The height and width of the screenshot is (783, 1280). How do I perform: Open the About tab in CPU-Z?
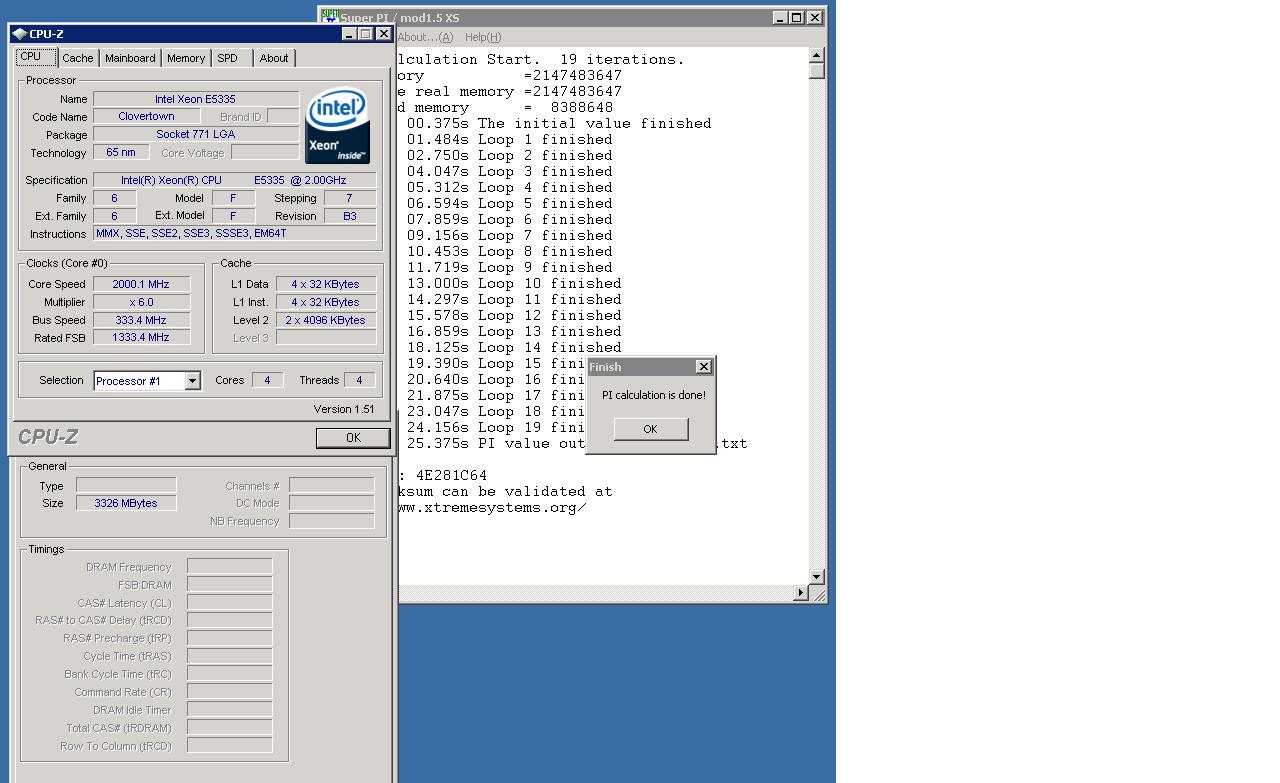[274, 58]
